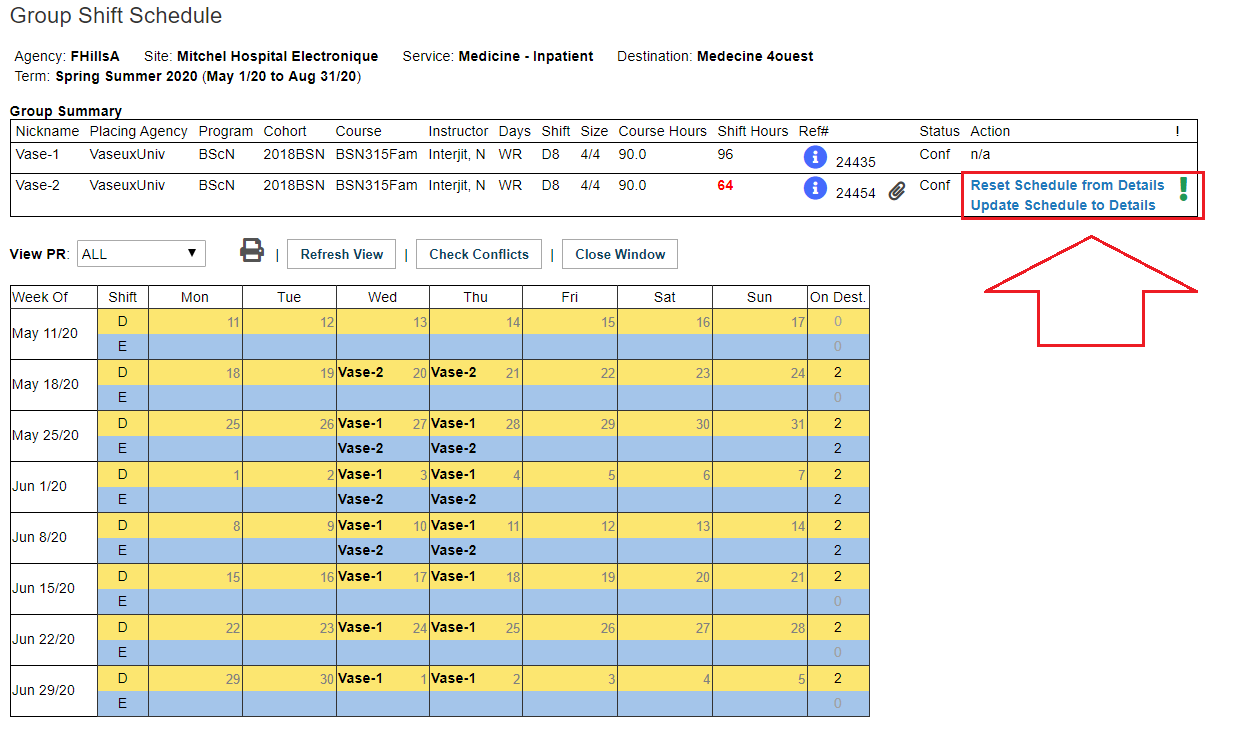
Task: Click the green exclamation alert icon
Action: 1184,189
